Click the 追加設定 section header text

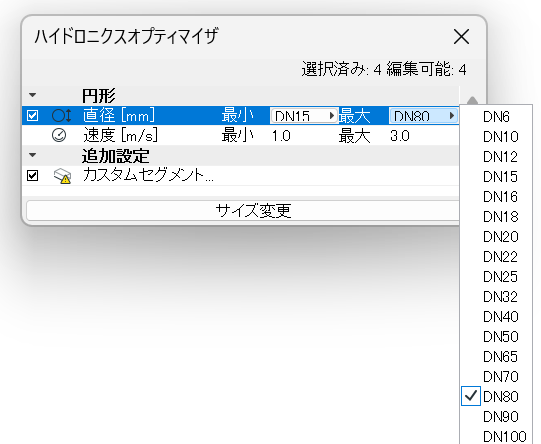click(x=116, y=156)
